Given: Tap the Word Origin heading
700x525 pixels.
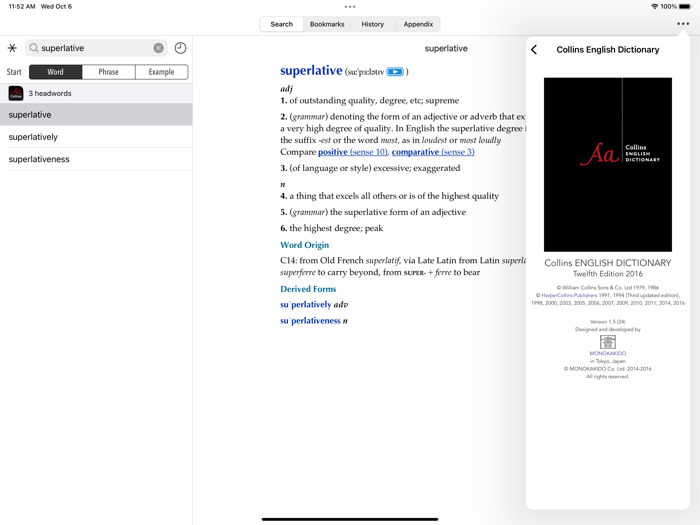Looking at the screenshot, I should point(304,245).
